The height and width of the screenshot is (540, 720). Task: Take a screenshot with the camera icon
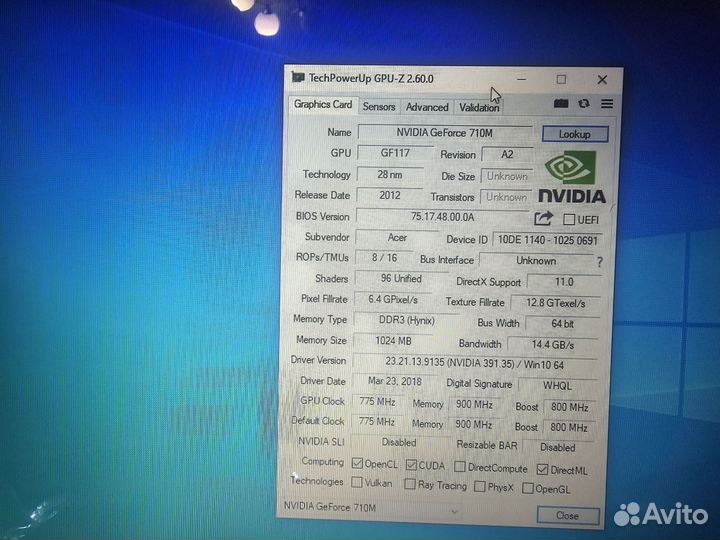561,103
